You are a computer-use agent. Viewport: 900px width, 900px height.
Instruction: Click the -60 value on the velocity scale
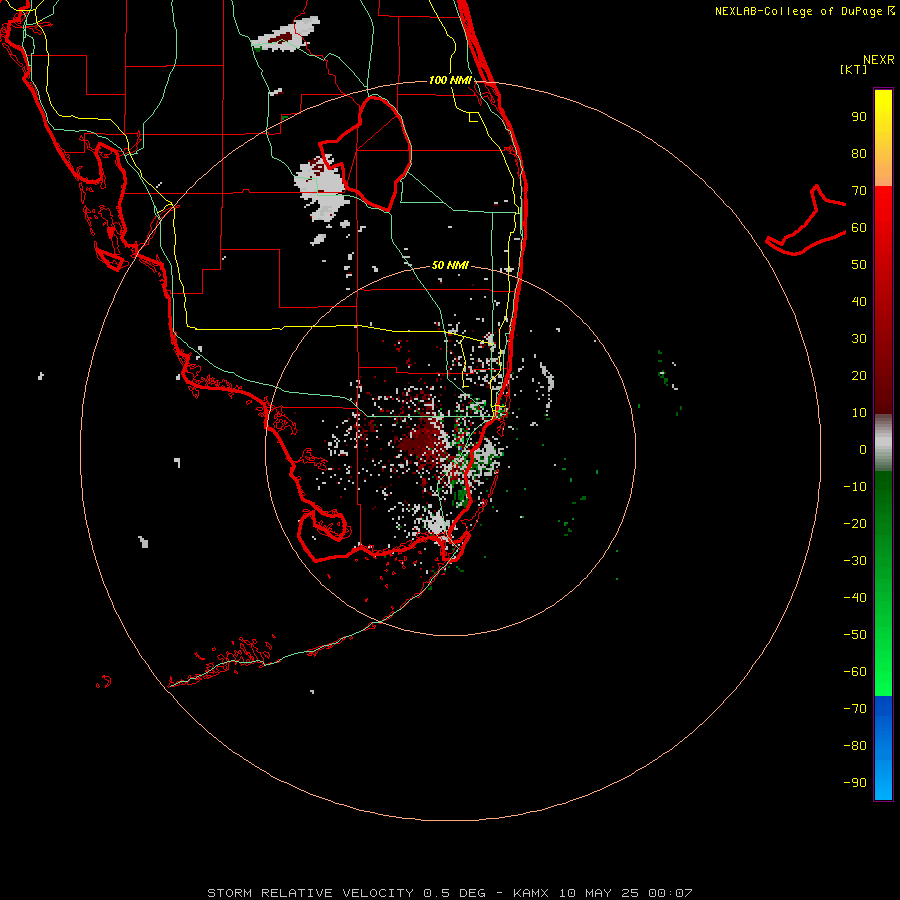click(x=855, y=672)
